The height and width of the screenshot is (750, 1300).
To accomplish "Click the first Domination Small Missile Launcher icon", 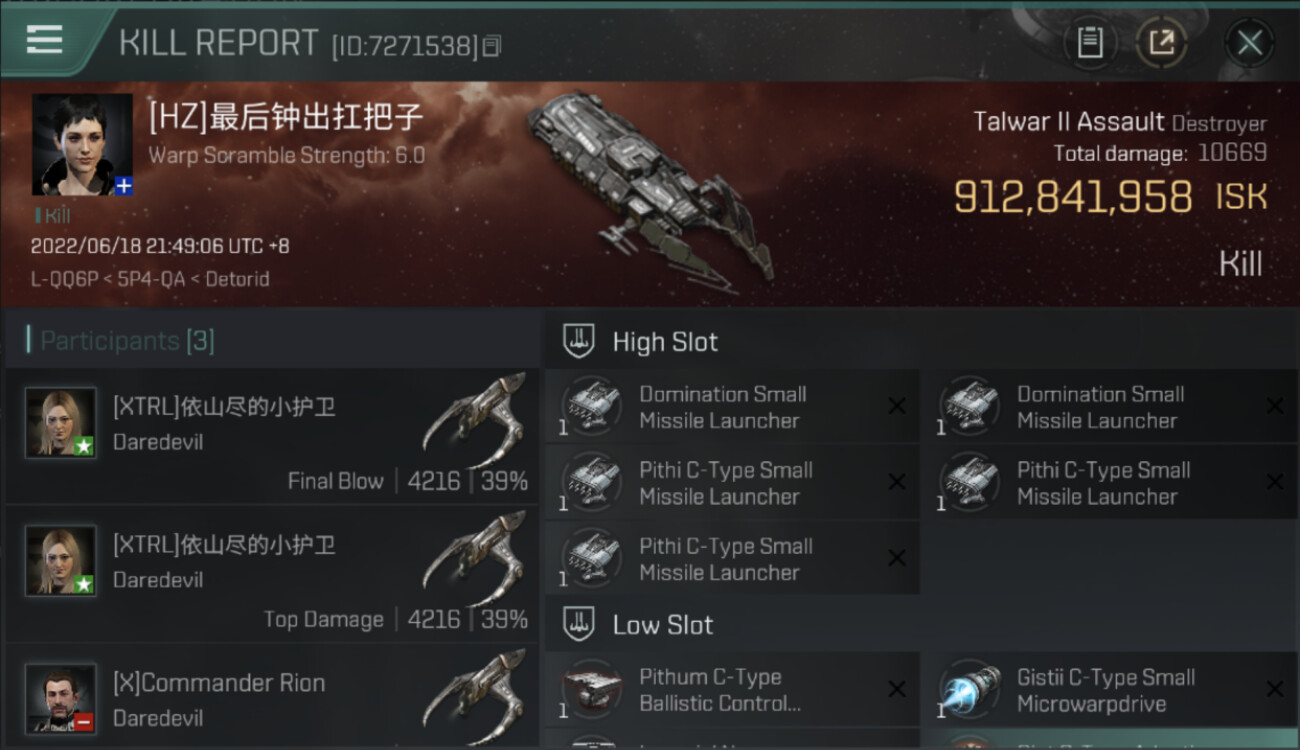I will (x=592, y=407).
